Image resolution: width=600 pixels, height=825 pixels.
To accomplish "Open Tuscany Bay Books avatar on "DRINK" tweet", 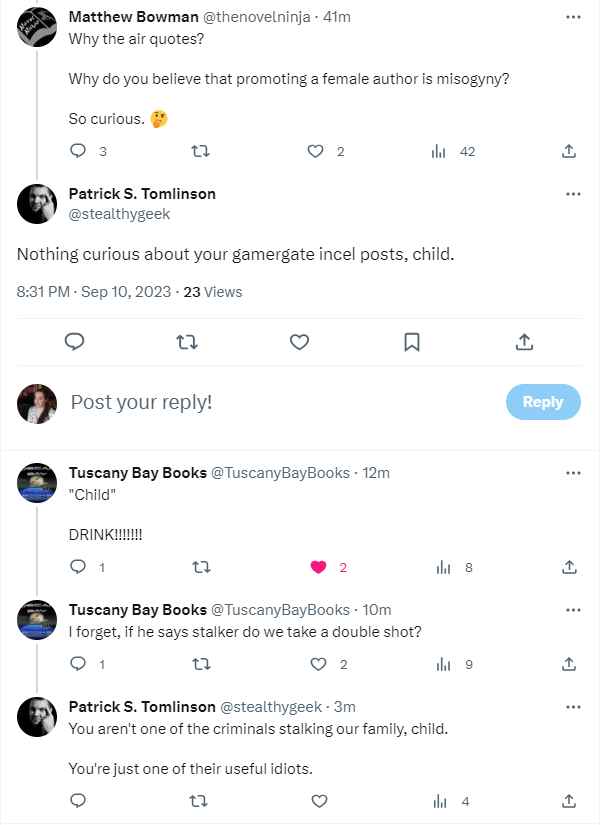I will click(x=37, y=482).
